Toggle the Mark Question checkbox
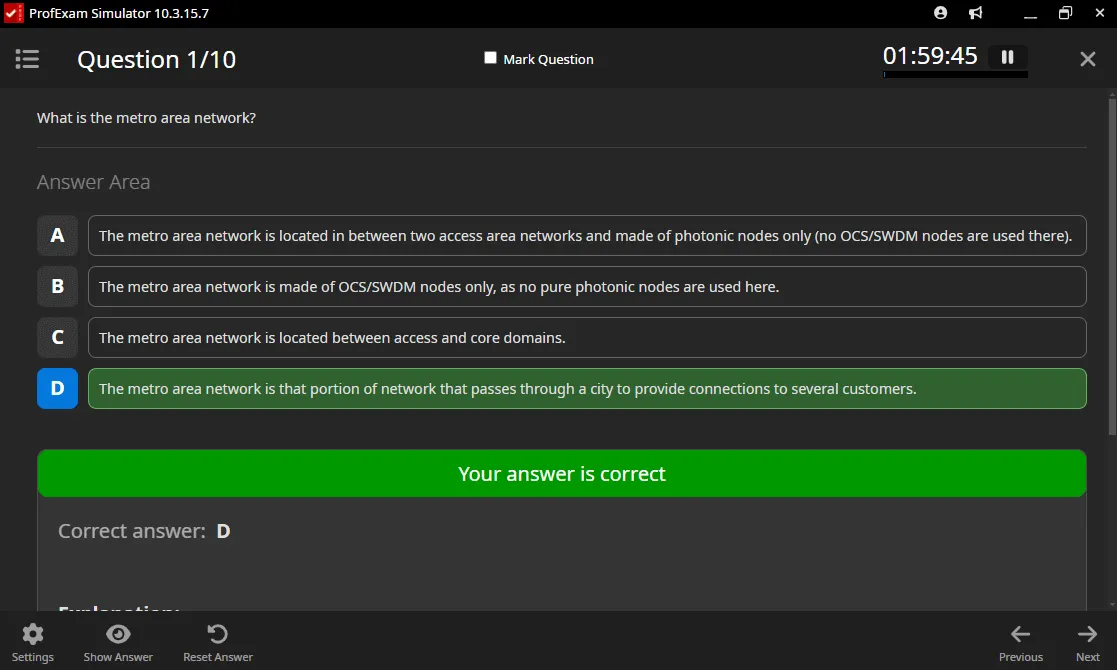This screenshot has width=1117, height=670. (x=490, y=58)
